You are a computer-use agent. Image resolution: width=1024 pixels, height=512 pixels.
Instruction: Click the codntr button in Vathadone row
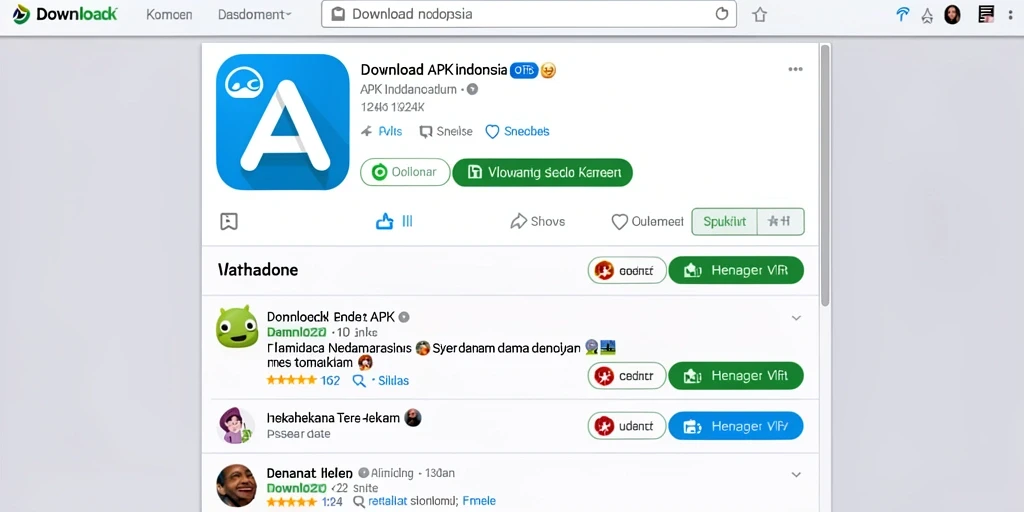(x=627, y=270)
